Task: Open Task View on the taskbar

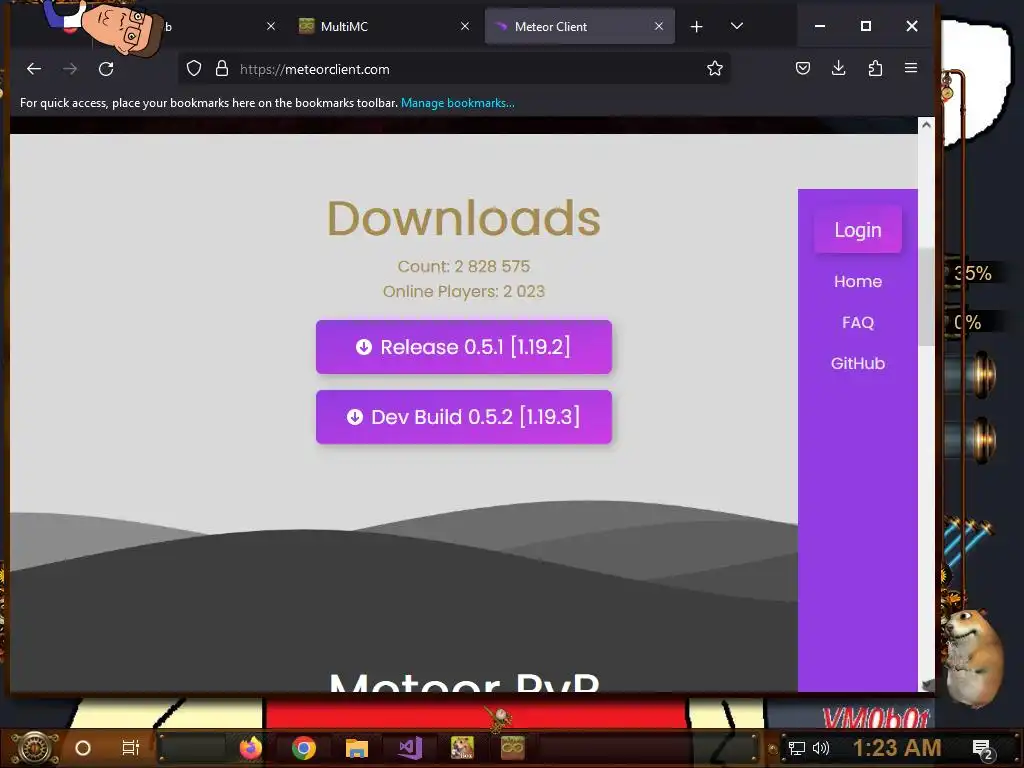Action: point(131,748)
